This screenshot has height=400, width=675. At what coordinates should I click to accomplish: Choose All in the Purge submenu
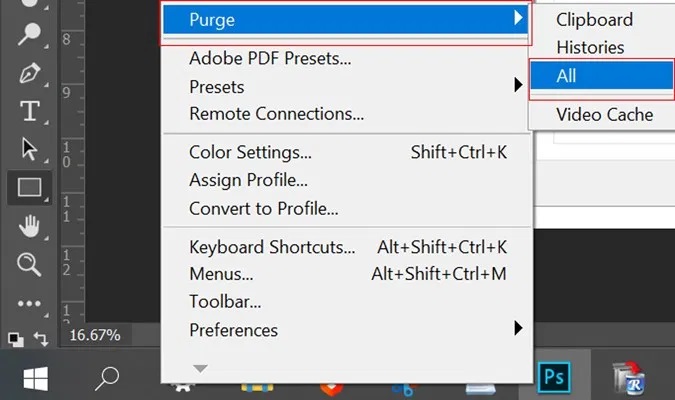tap(602, 75)
